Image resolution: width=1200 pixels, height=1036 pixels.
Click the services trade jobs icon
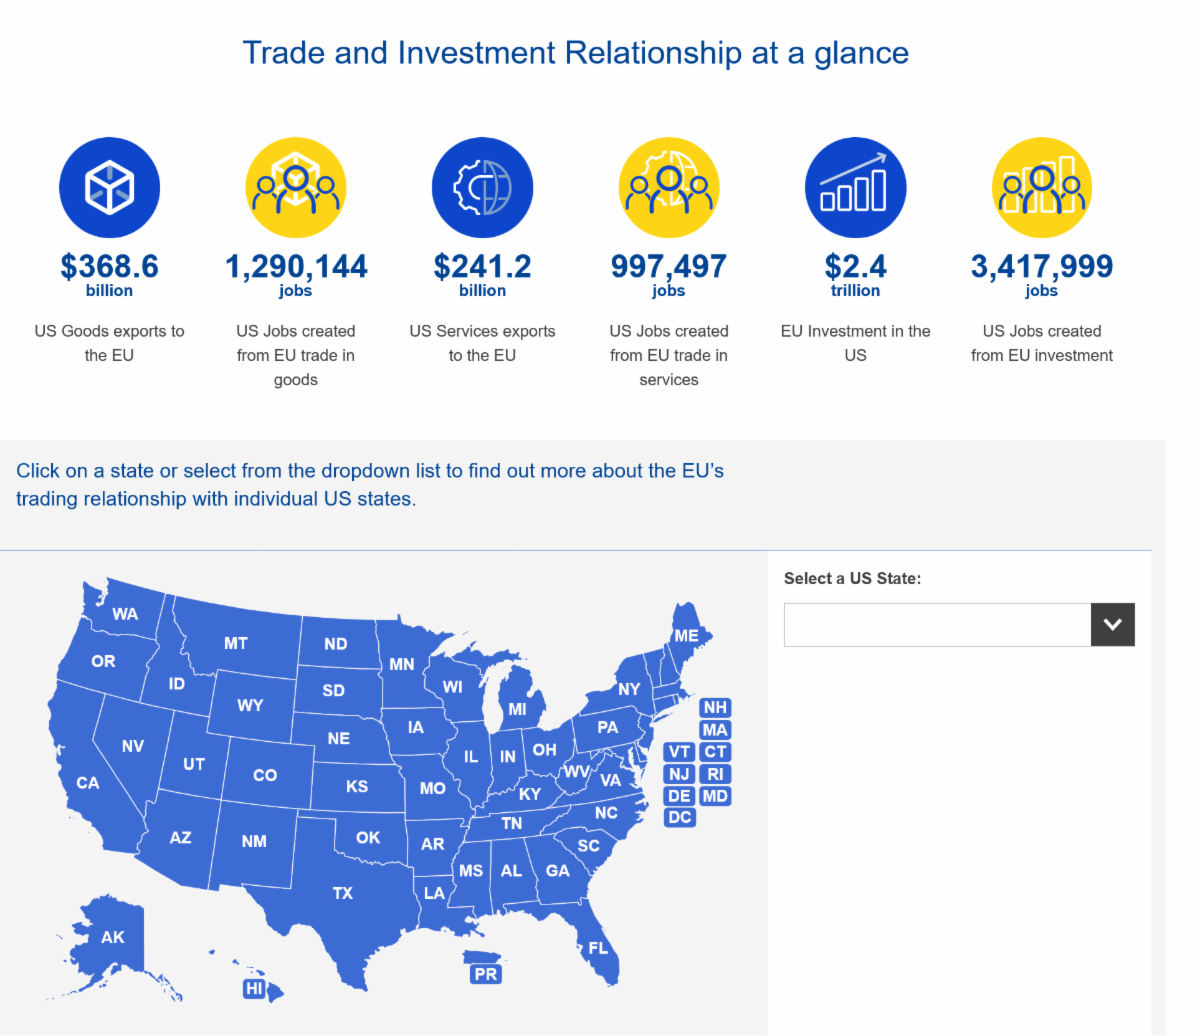(669, 188)
